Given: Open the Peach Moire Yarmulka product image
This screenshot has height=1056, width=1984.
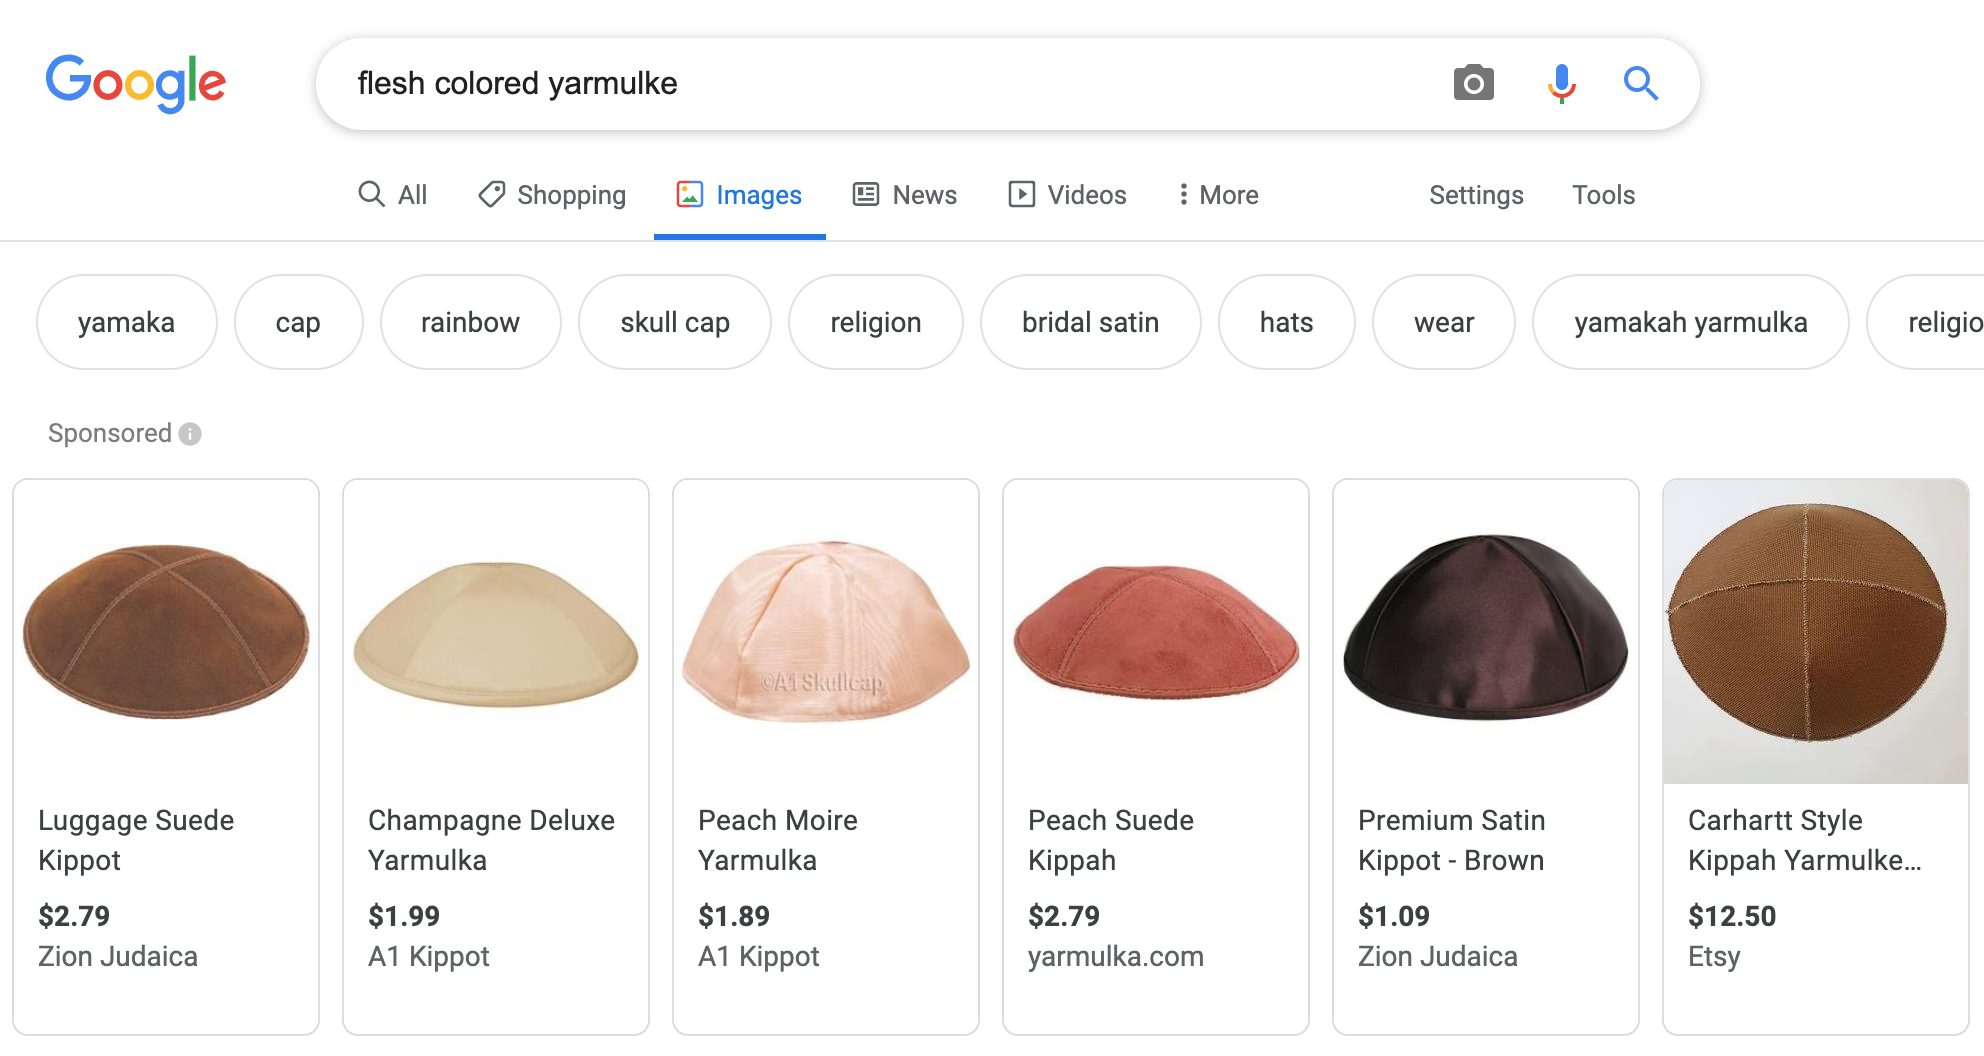Looking at the screenshot, I should [x=826, y=631].
